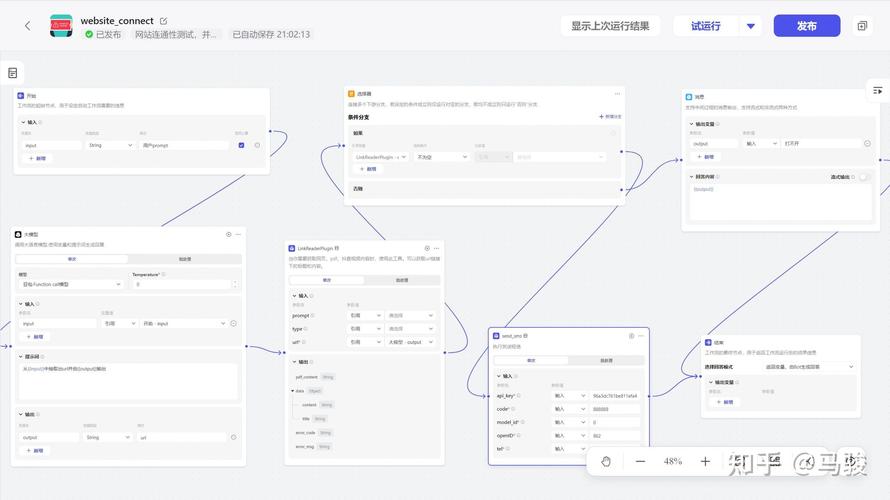Open the String type dropdown in 开始 node
The image size is (890, 500).
(109, 145)
